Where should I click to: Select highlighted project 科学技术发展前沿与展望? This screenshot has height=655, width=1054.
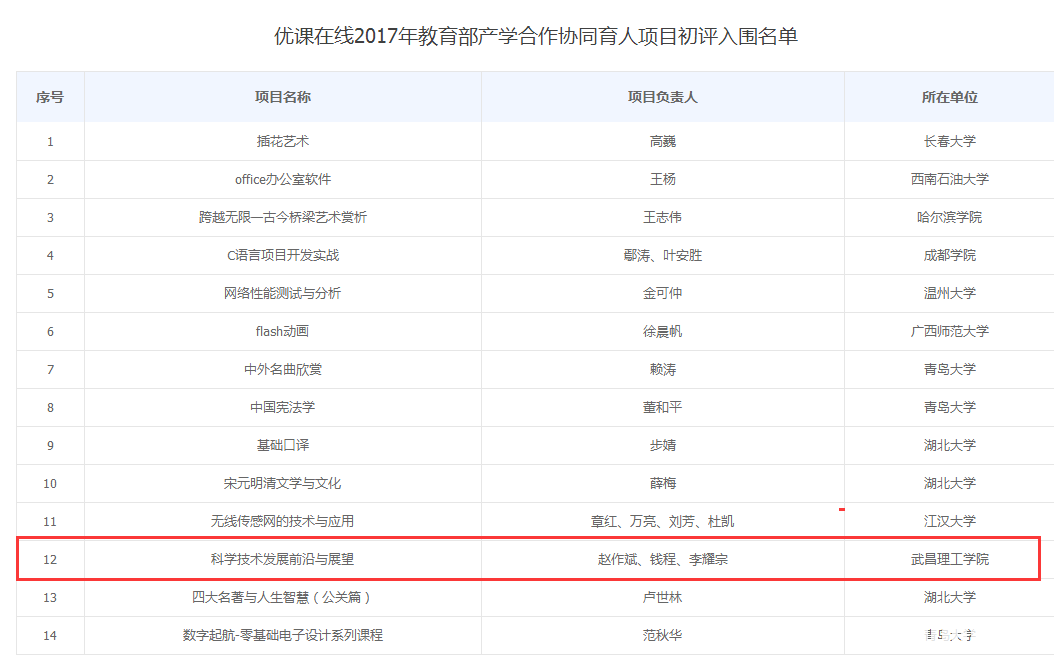point(283,559)
